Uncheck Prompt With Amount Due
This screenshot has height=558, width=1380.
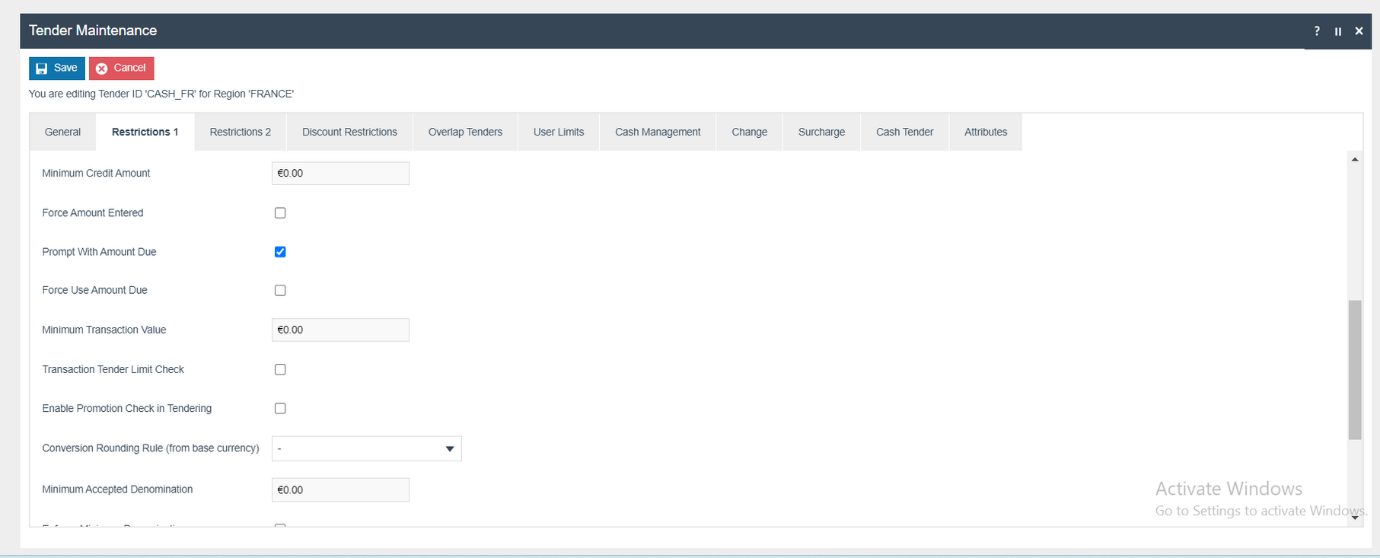280,252
